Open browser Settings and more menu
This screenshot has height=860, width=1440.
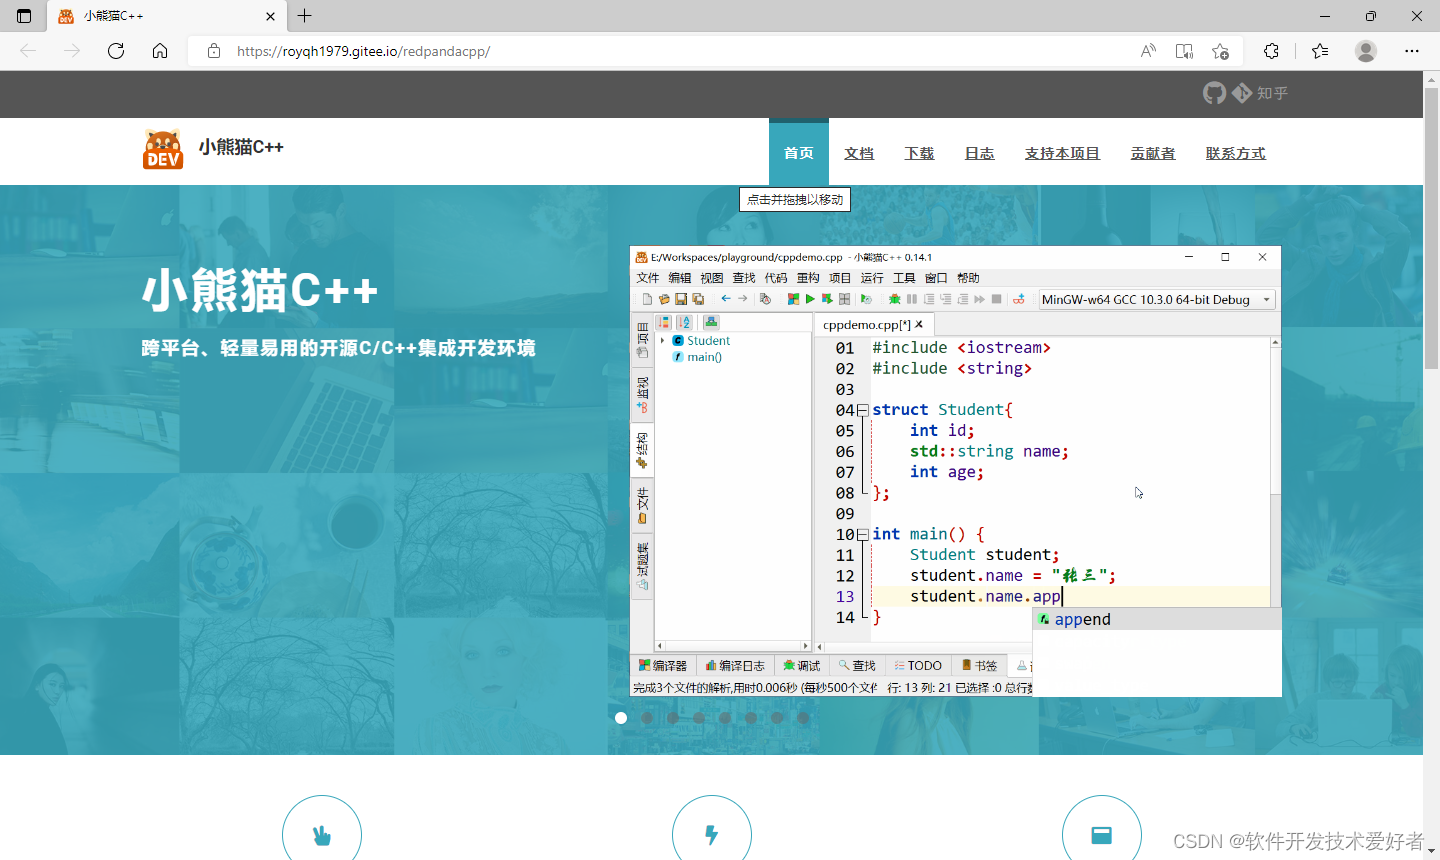pos(1412,51)
